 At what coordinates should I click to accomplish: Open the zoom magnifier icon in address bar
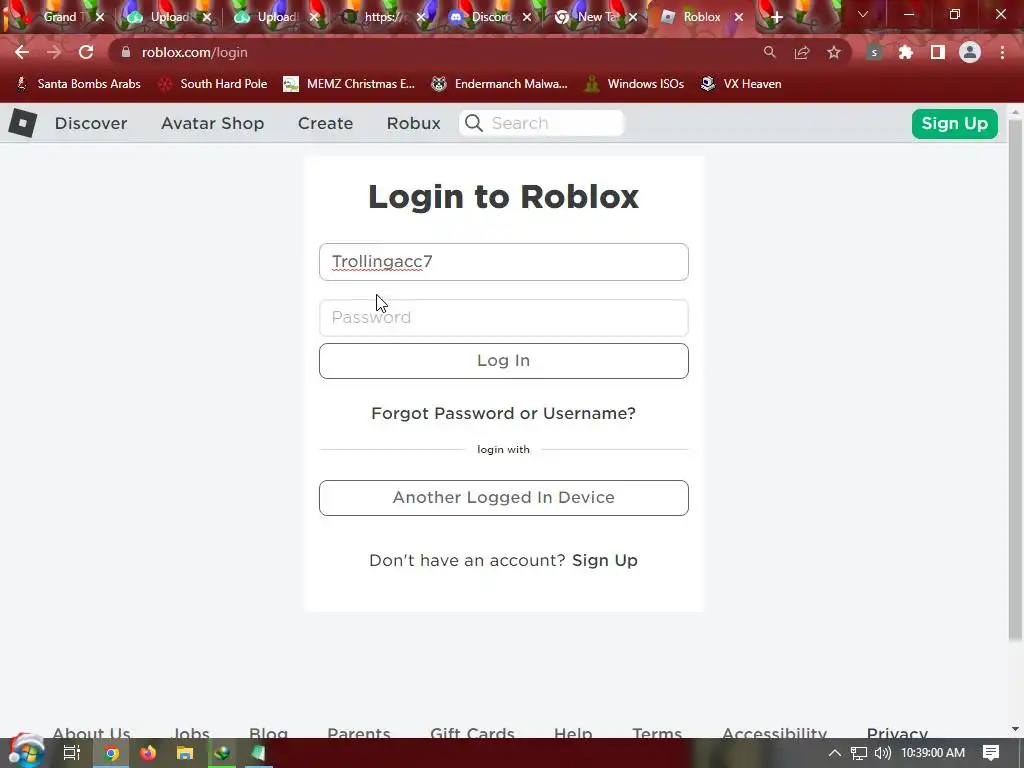[770, 52]
